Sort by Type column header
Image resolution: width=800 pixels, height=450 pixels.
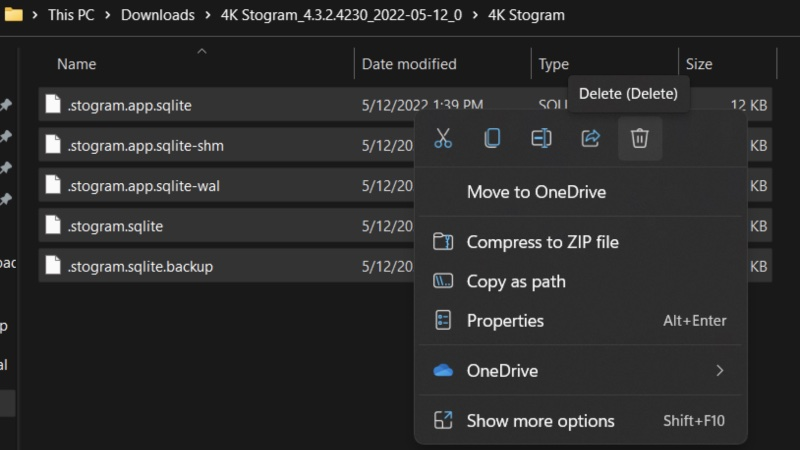pos(554,64)
